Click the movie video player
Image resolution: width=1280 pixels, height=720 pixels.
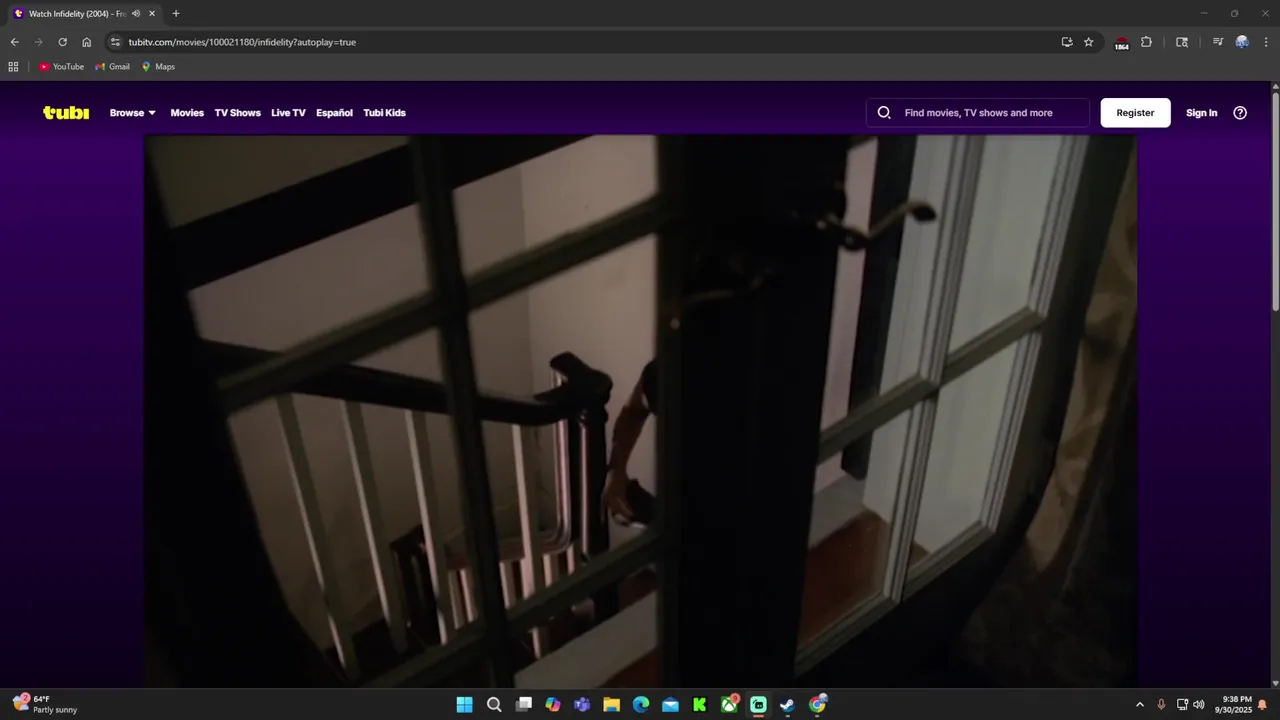pos(640,411)
